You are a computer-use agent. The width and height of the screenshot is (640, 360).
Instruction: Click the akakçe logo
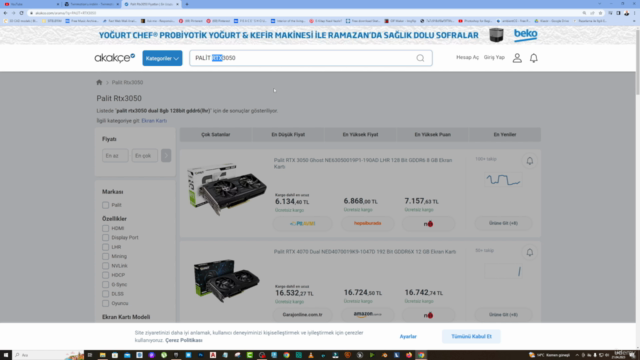(x=114, y=58)
